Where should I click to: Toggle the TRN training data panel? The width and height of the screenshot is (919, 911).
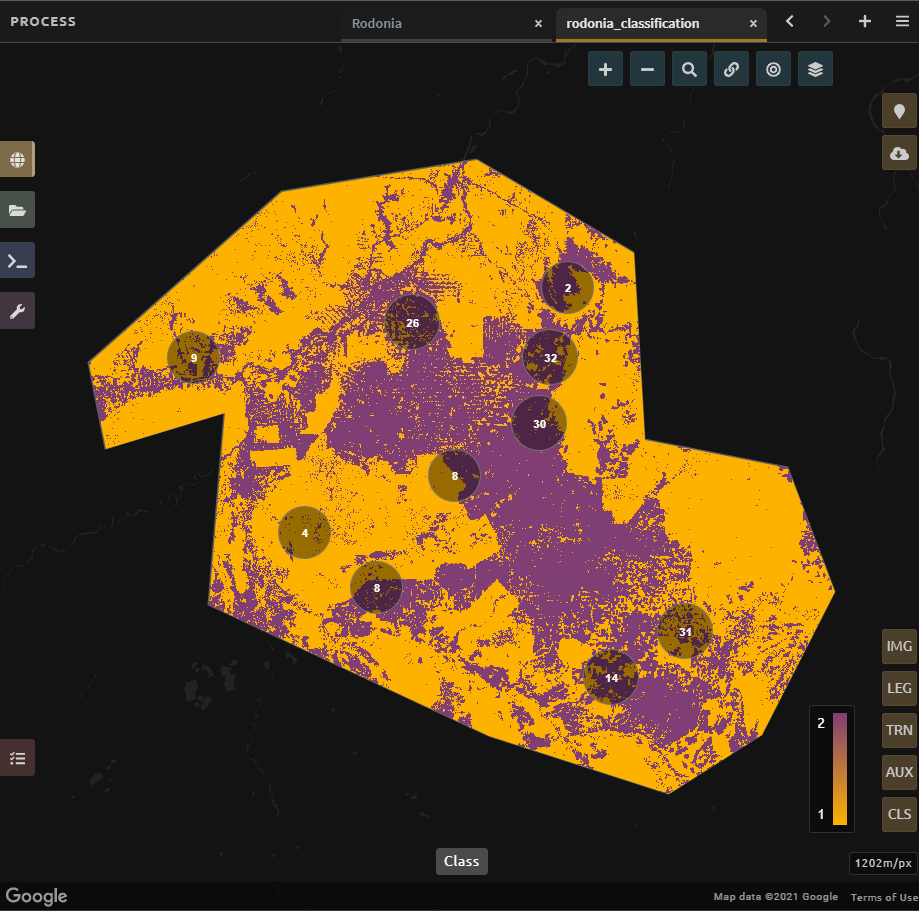coord(897,730)
